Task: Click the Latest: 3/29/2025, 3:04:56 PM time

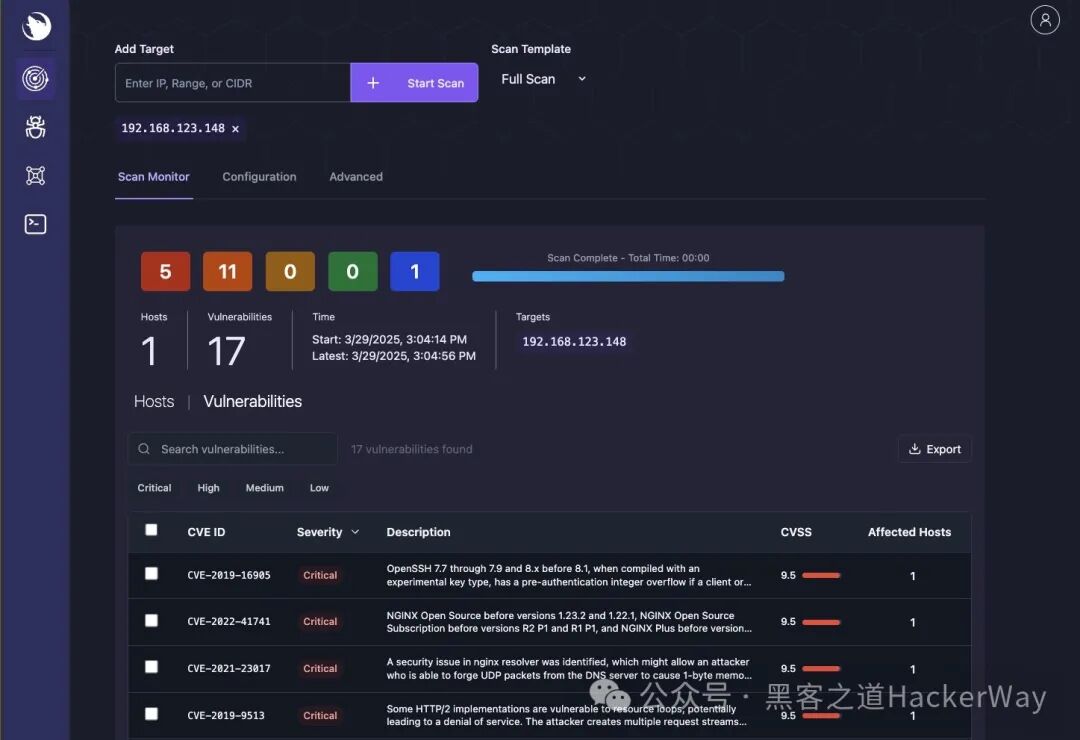Action: pyautogui.click(x=393, y=356)
